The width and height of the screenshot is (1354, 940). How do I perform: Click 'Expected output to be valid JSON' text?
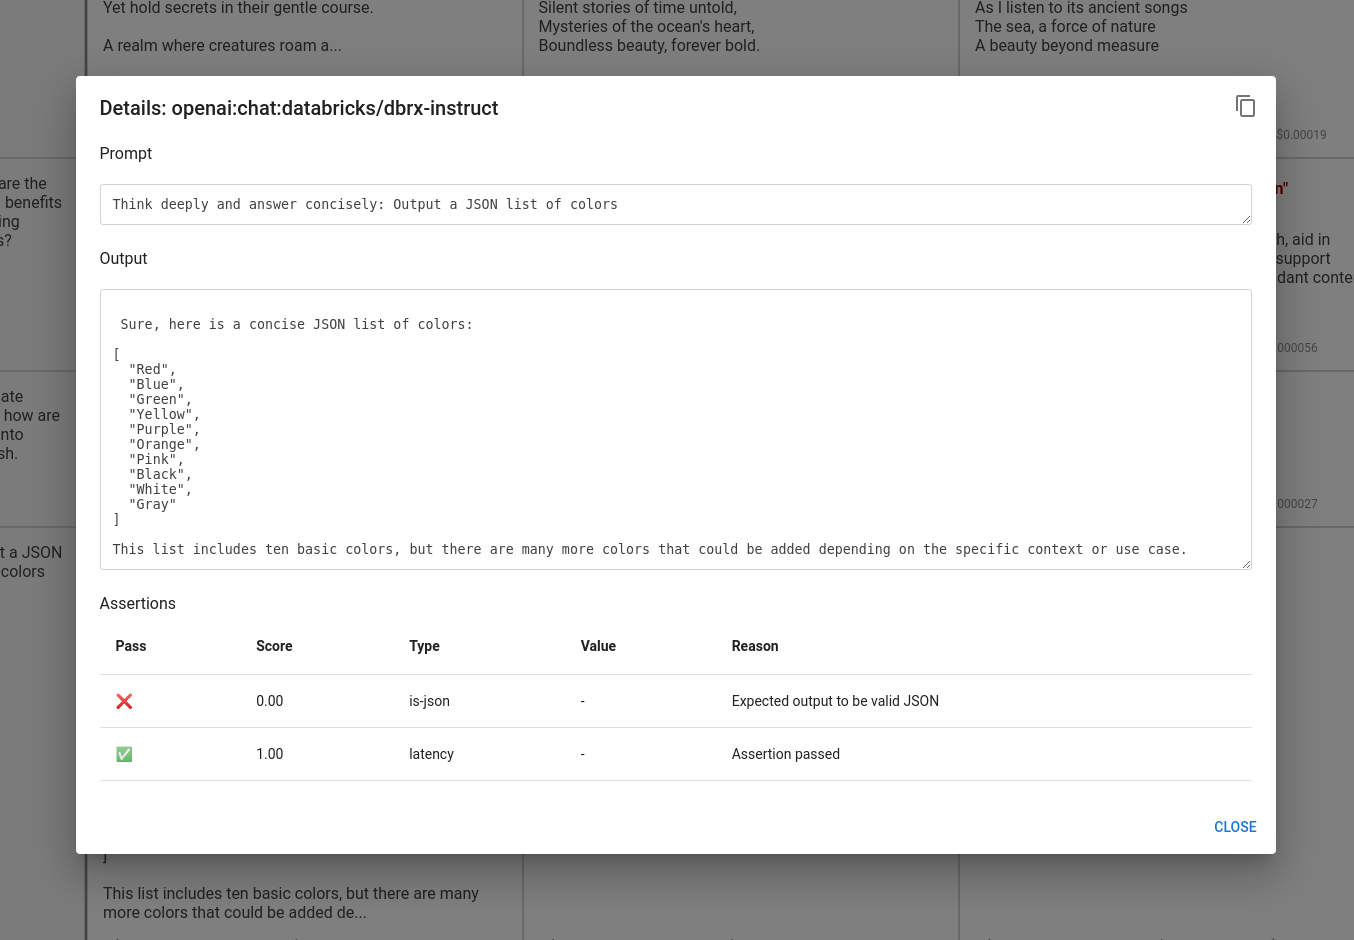click(x=835, y=701)
